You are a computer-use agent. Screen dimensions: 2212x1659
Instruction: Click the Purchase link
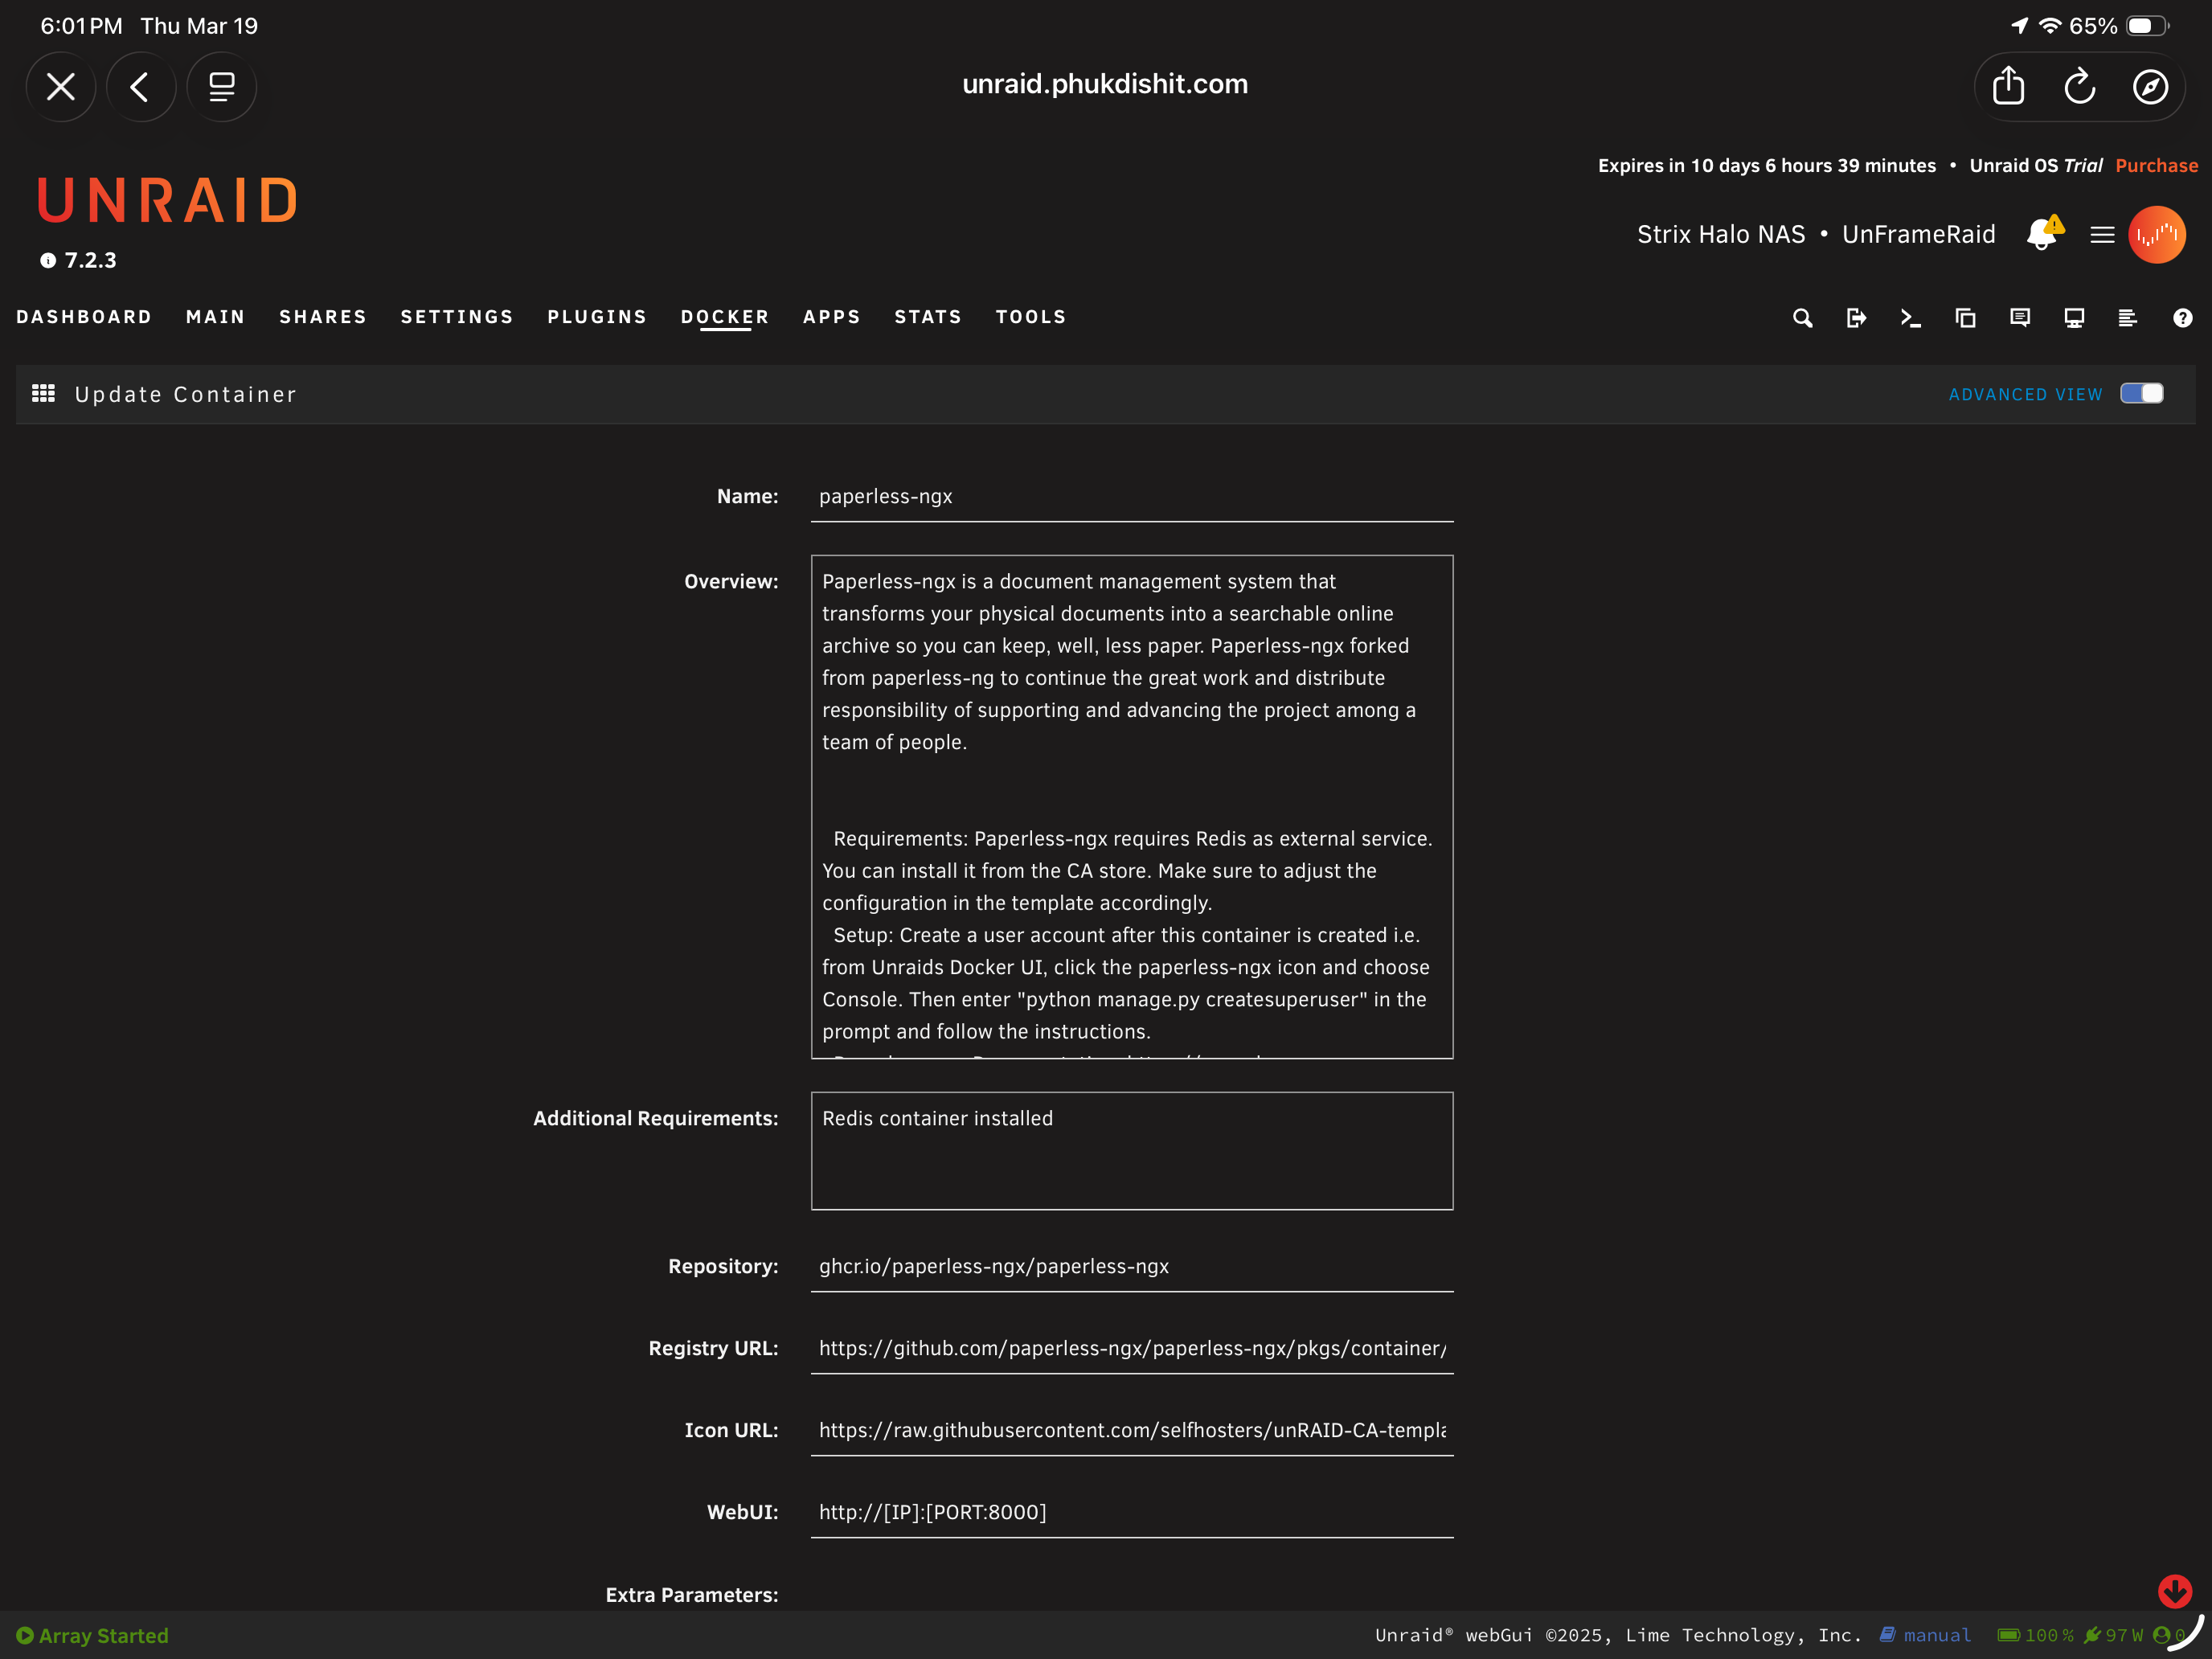(x=2156, y=166)
